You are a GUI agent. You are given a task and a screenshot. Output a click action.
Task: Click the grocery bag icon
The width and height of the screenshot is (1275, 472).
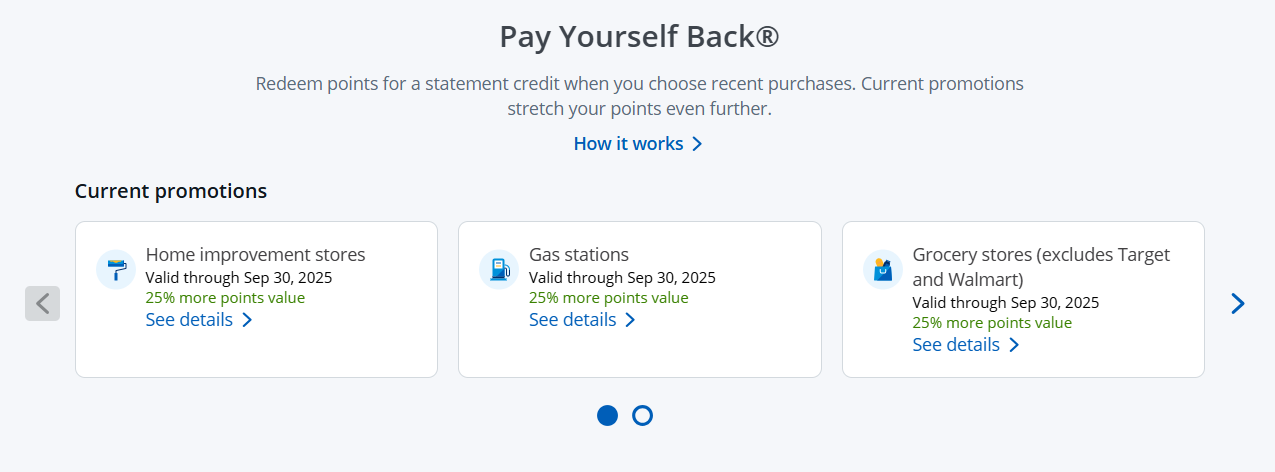pos(883,269)
